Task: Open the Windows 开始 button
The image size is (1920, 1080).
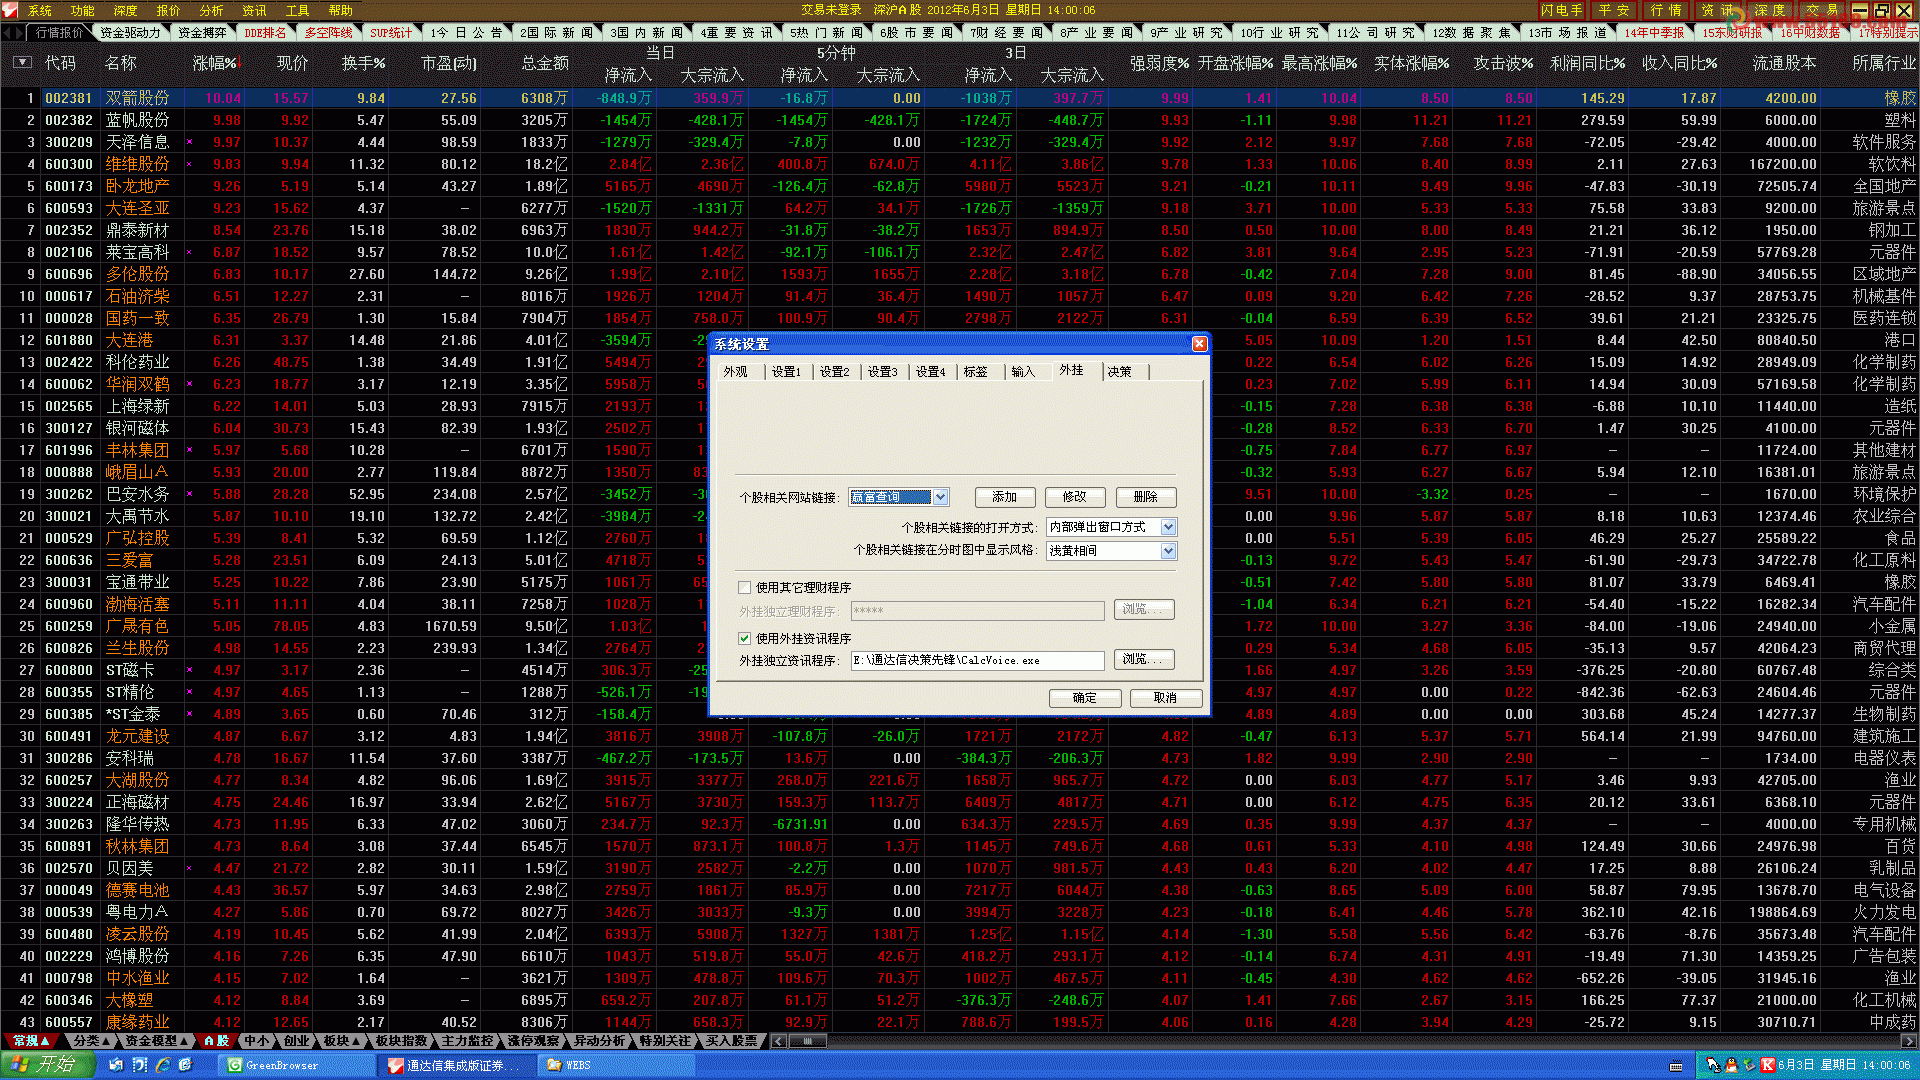Action: coord(47,1065)
